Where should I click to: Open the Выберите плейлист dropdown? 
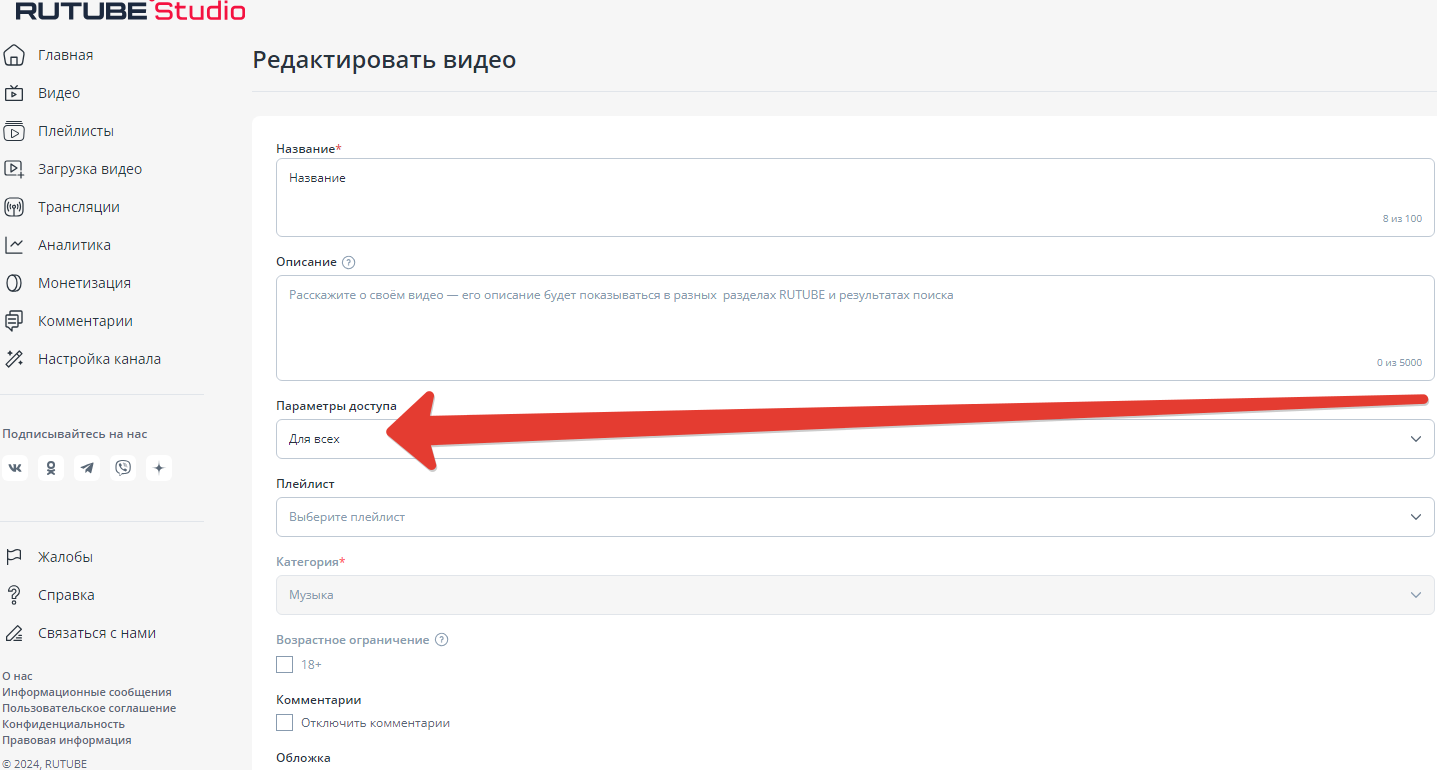point(854,517)
